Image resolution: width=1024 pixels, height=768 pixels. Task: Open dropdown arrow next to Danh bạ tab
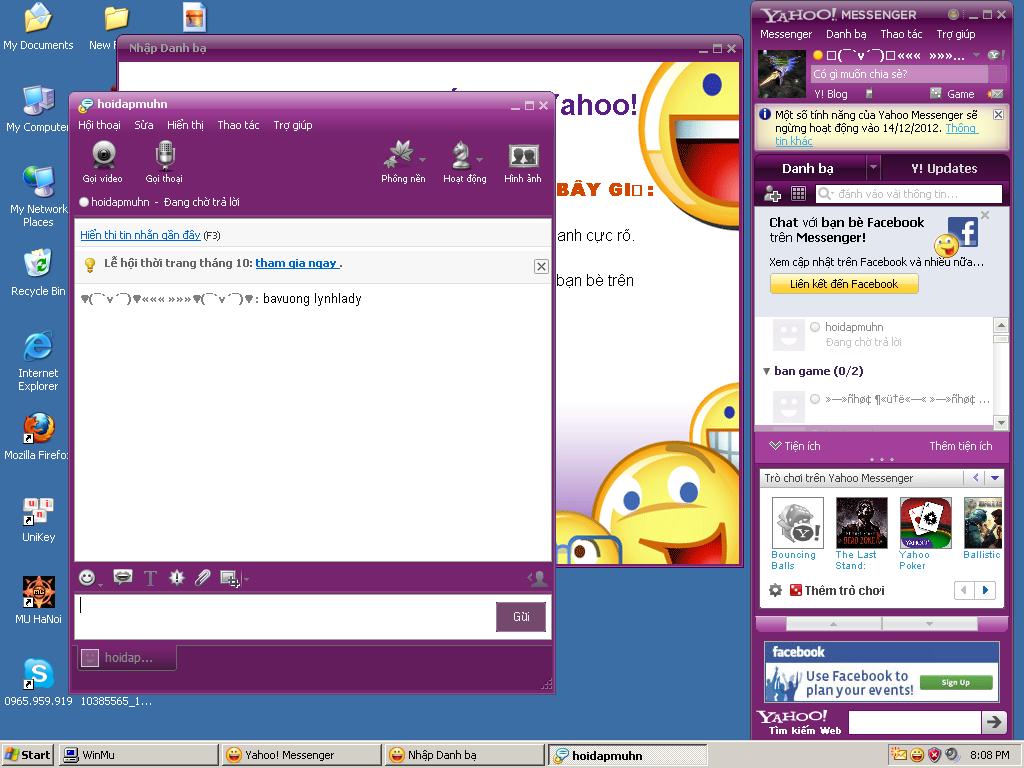873,168
